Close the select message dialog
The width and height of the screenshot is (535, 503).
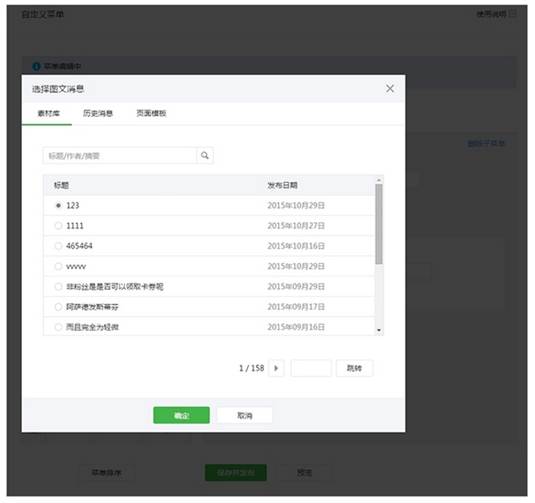pos(390,89)
